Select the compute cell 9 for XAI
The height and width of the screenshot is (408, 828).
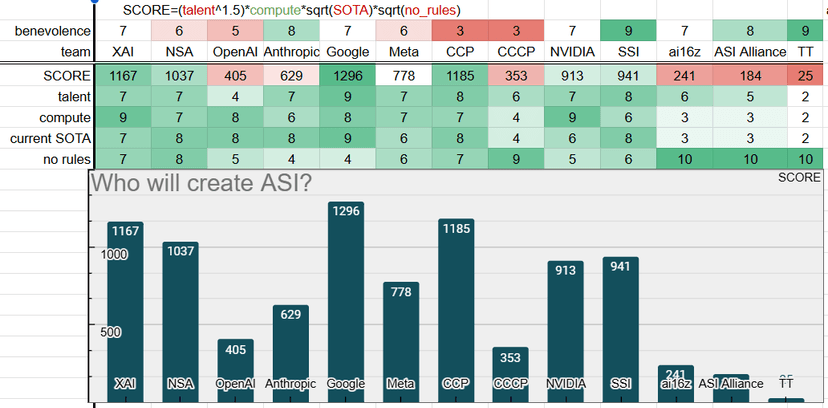(x=123, y=118)
